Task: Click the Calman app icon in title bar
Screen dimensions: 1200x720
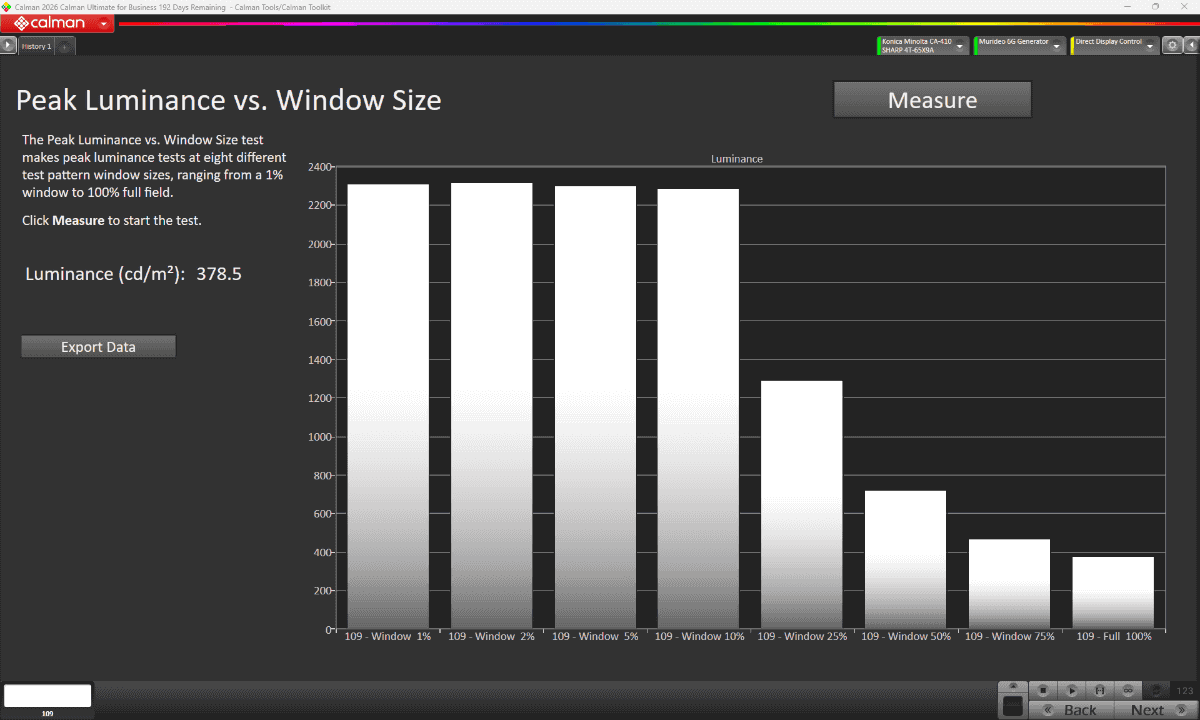Action: pos(7,6)
